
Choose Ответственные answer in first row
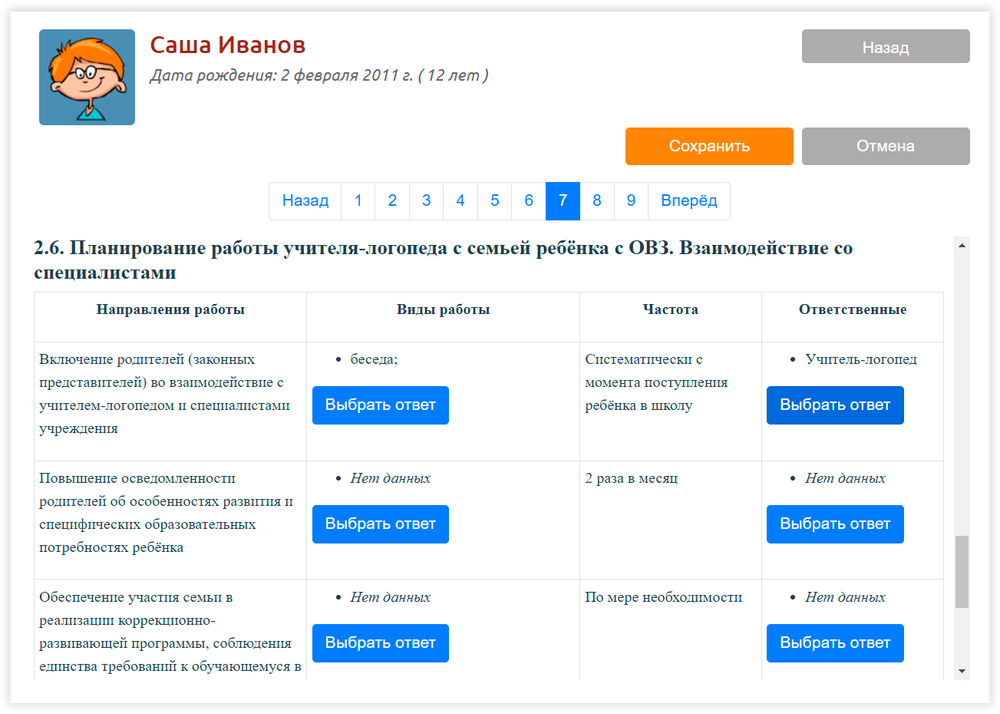(835, 405)
